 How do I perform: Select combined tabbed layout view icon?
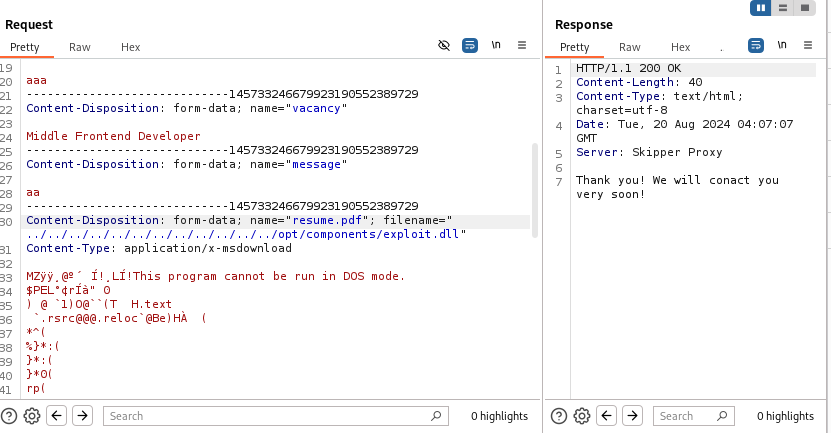[x=805, y=8]
